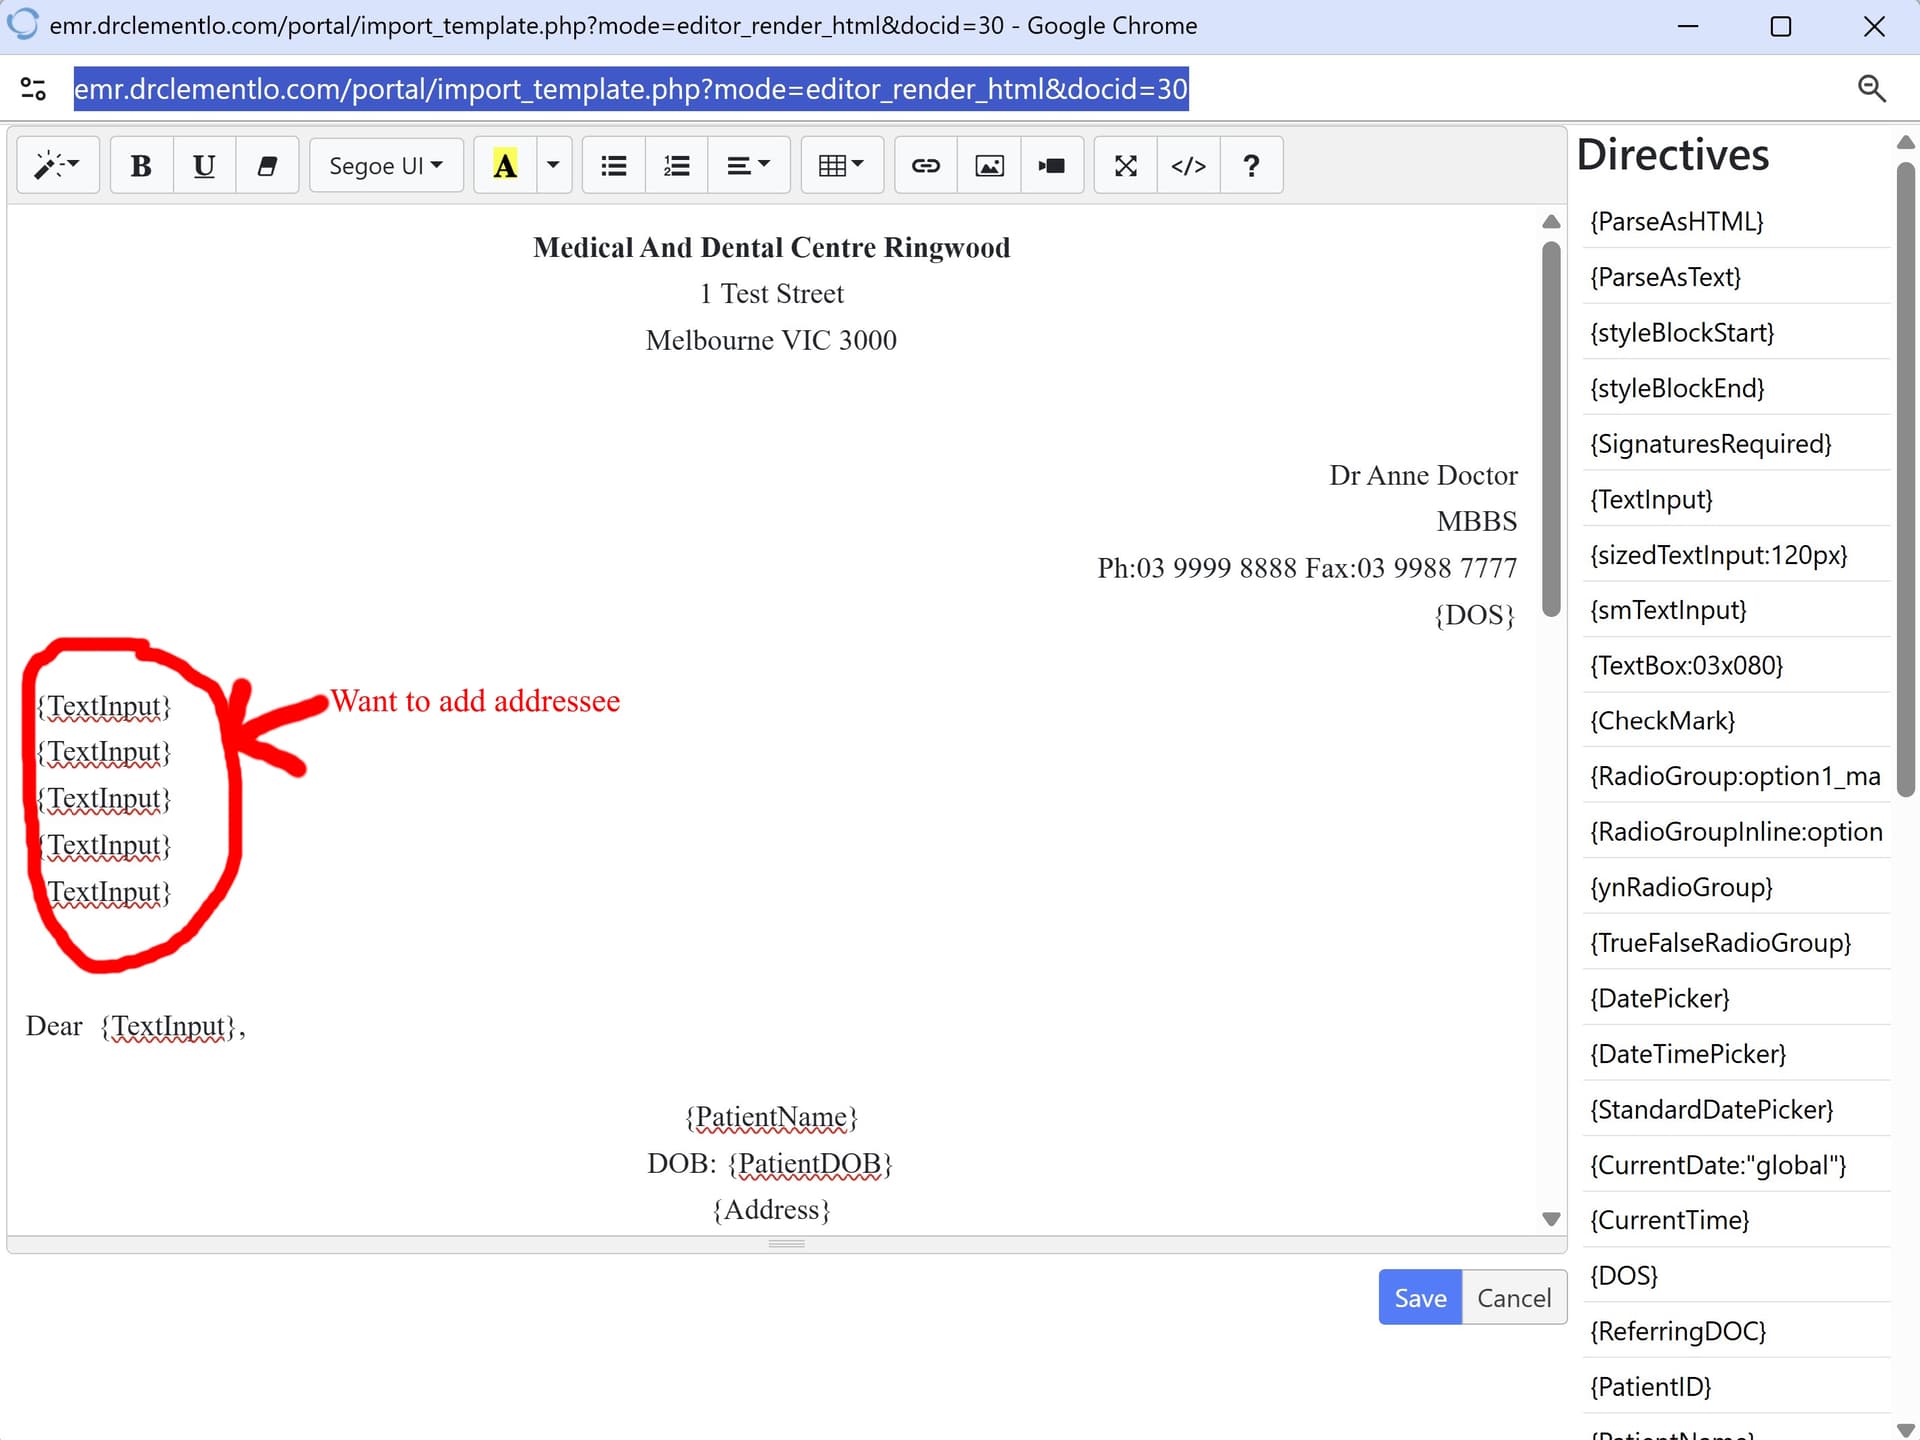The height and width of the screenshot is (1440, 1920).
Task: Click the Directives panel scroll-up arrow
Action: [1906, 143]
